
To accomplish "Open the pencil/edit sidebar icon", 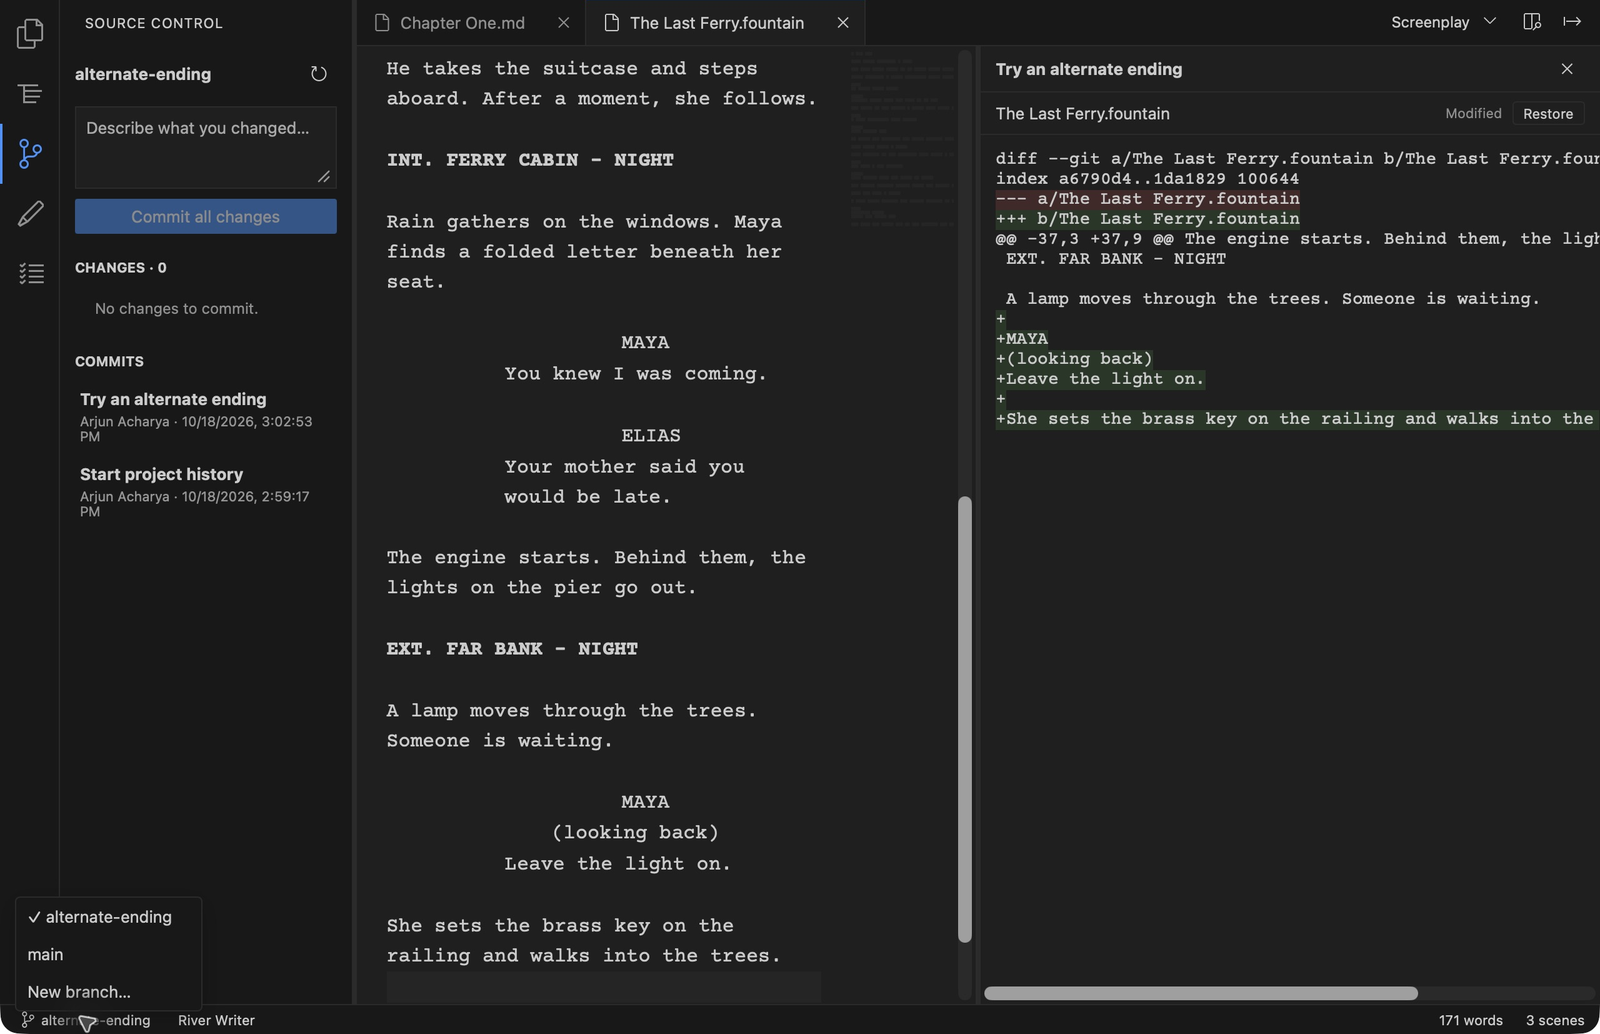I will coord(30,213).
